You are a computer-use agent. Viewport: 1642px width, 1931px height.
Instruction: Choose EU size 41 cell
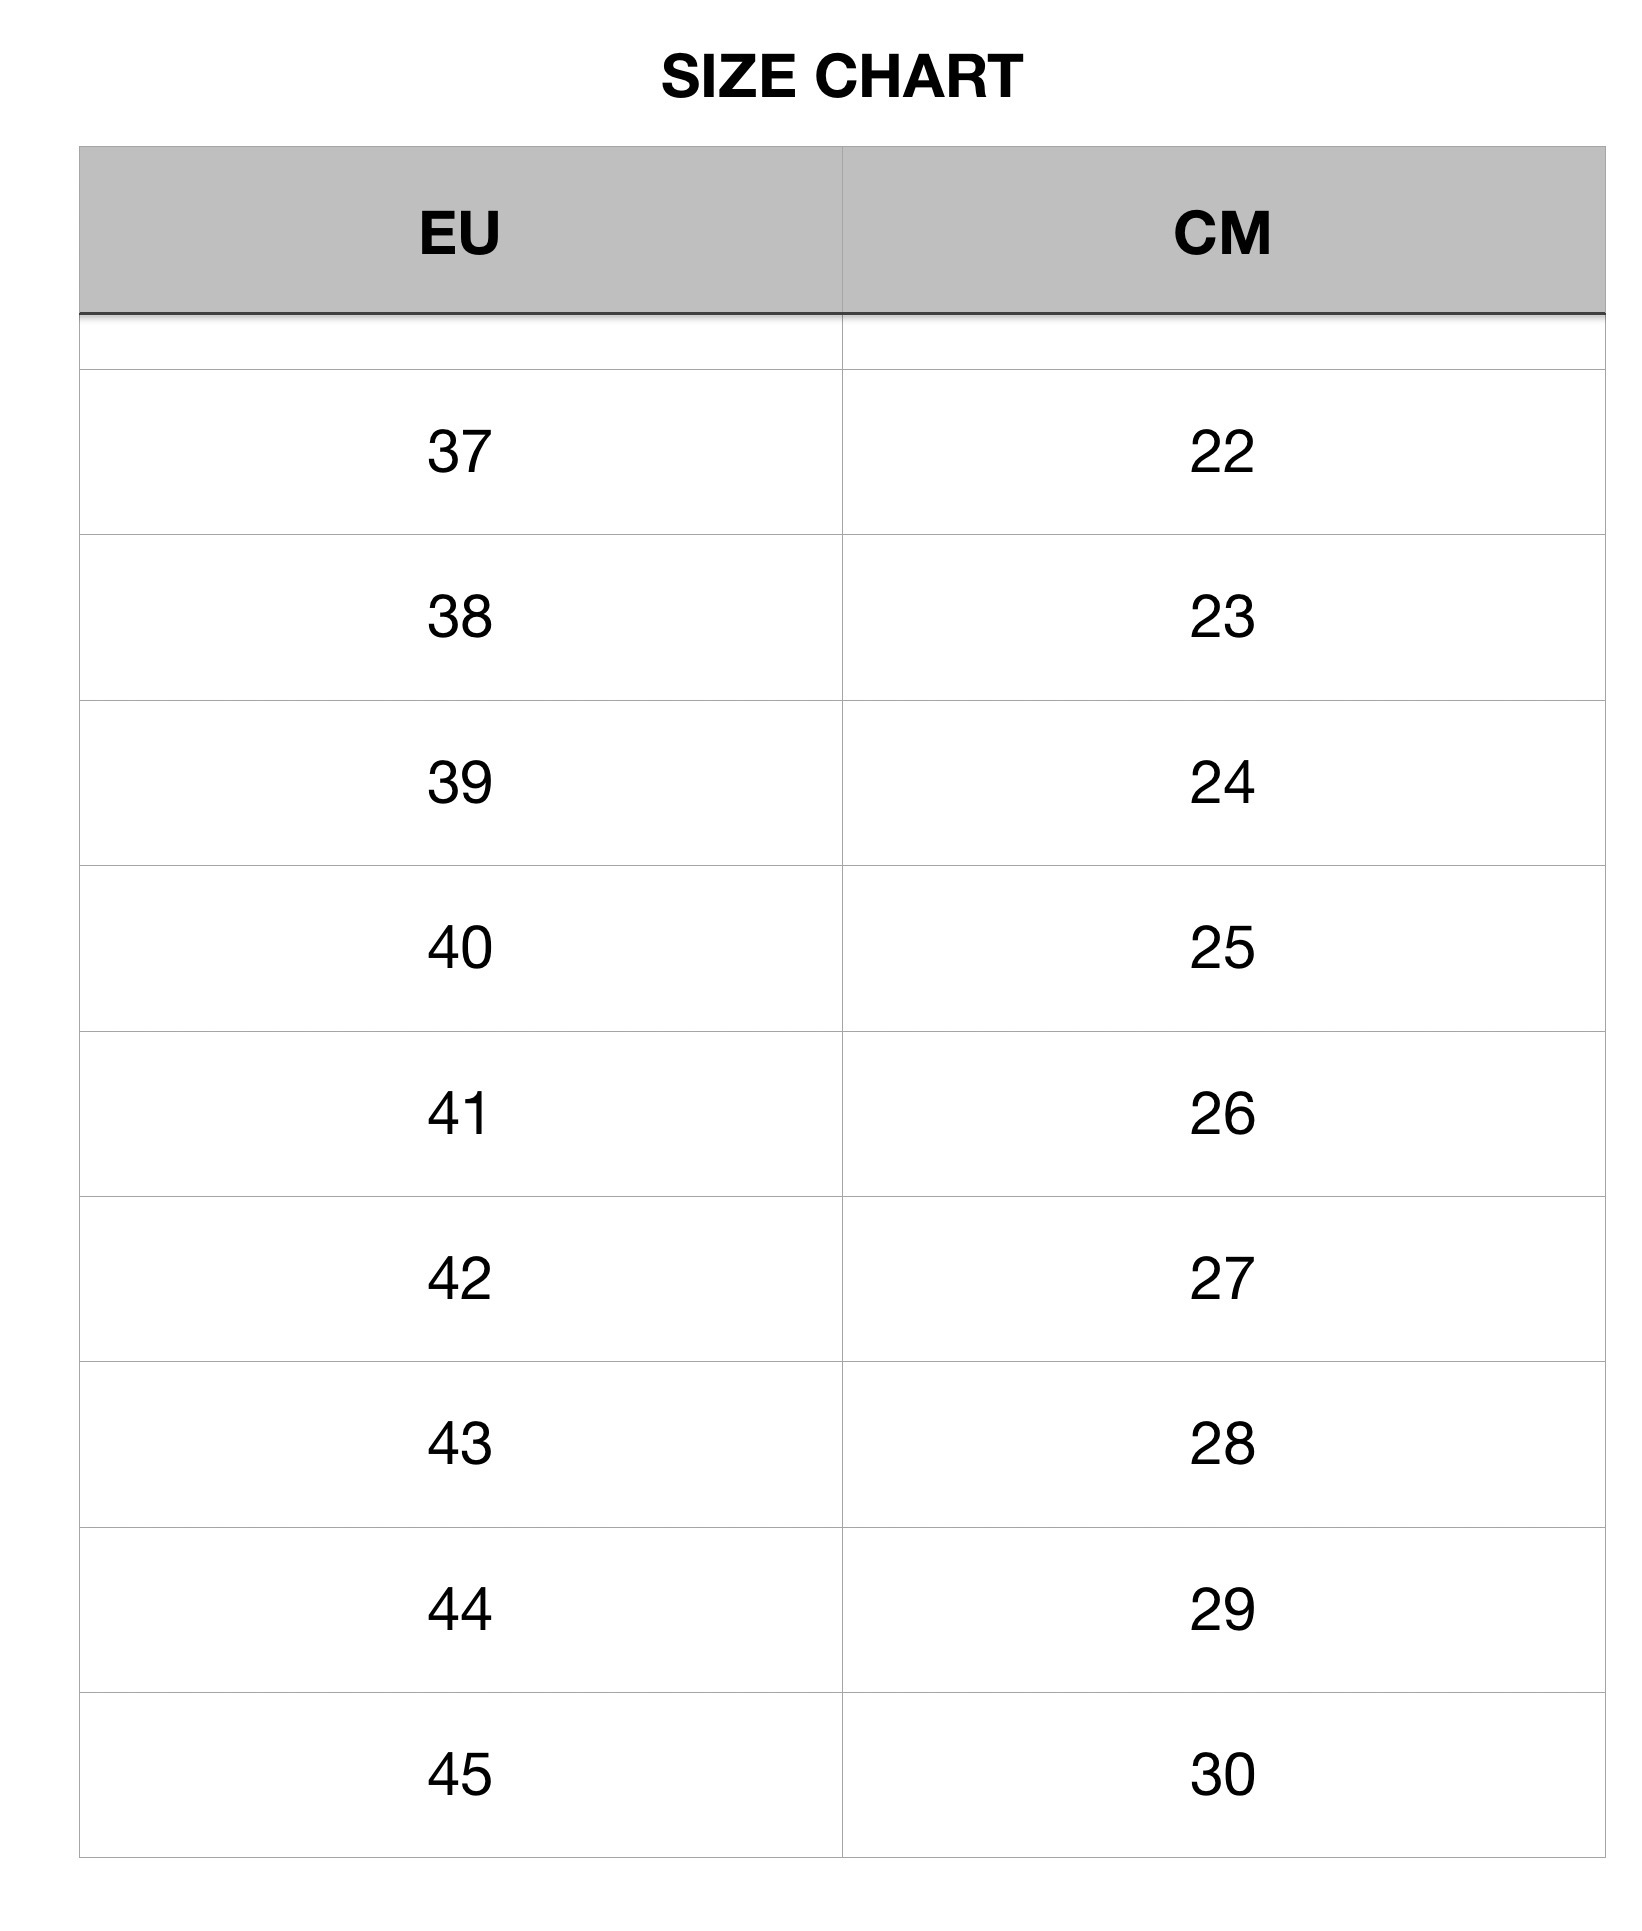point(459,1113)
